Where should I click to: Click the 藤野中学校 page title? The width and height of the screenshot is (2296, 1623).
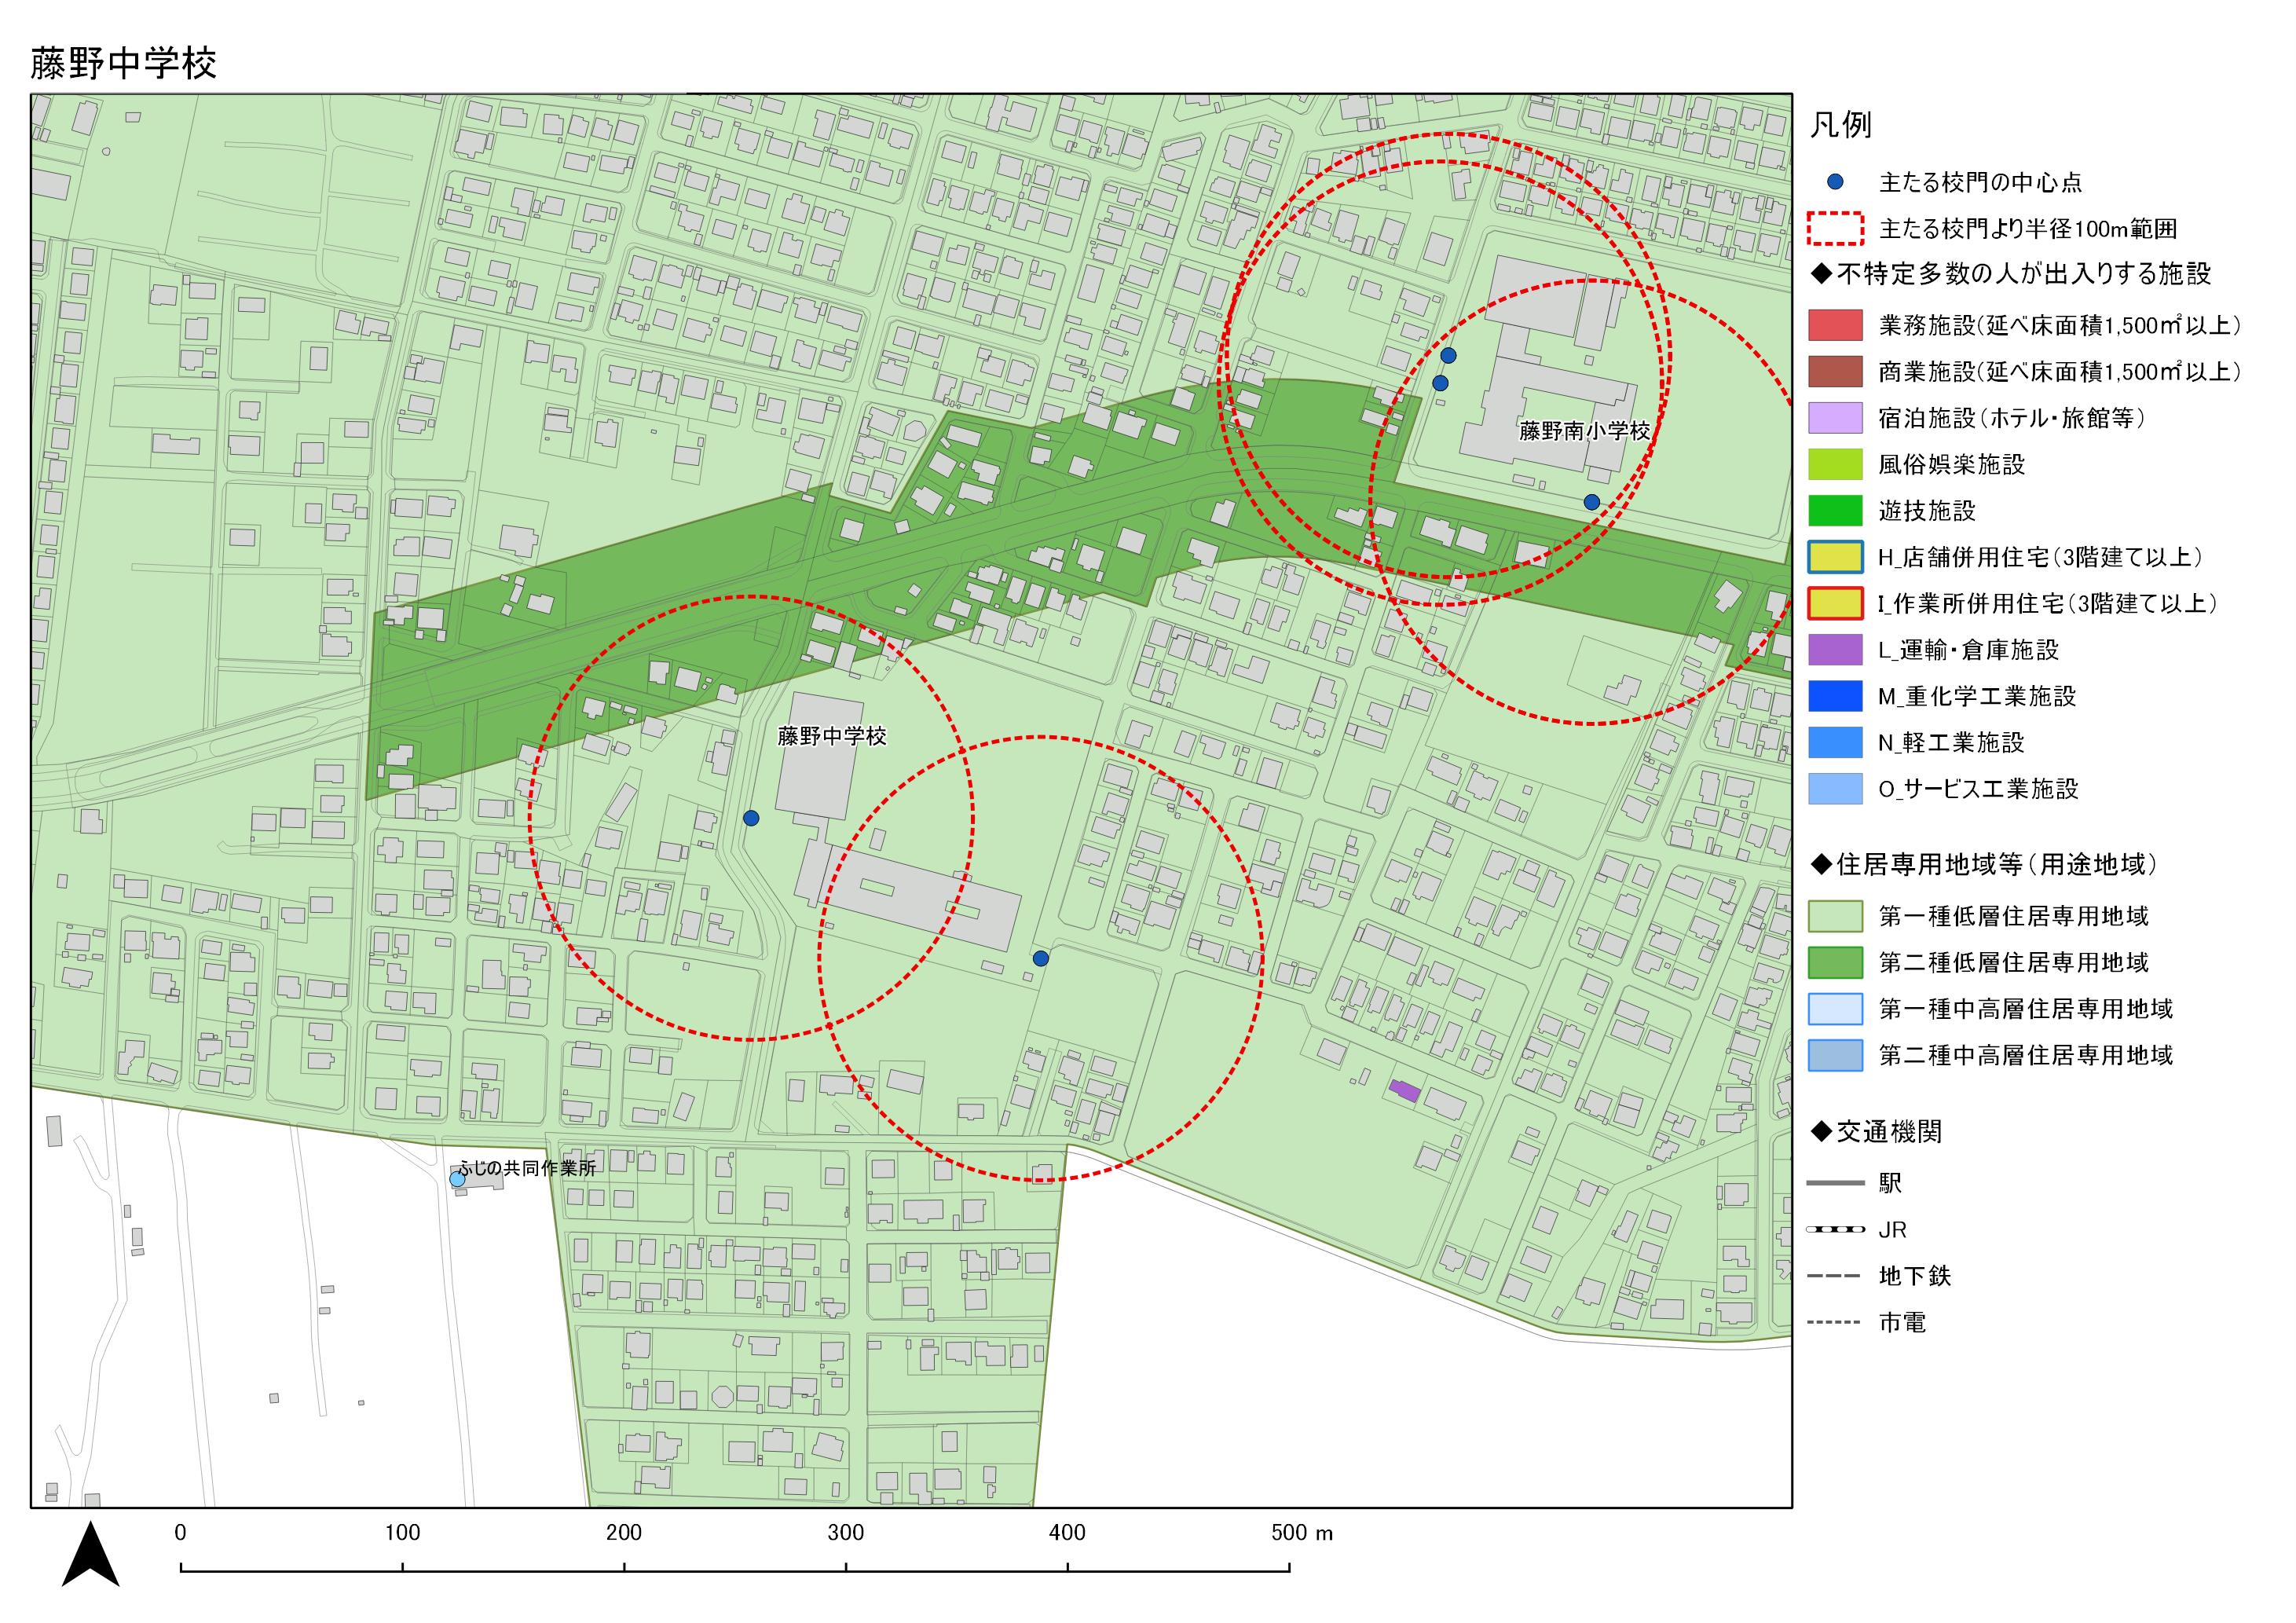[x=124, y=63]
